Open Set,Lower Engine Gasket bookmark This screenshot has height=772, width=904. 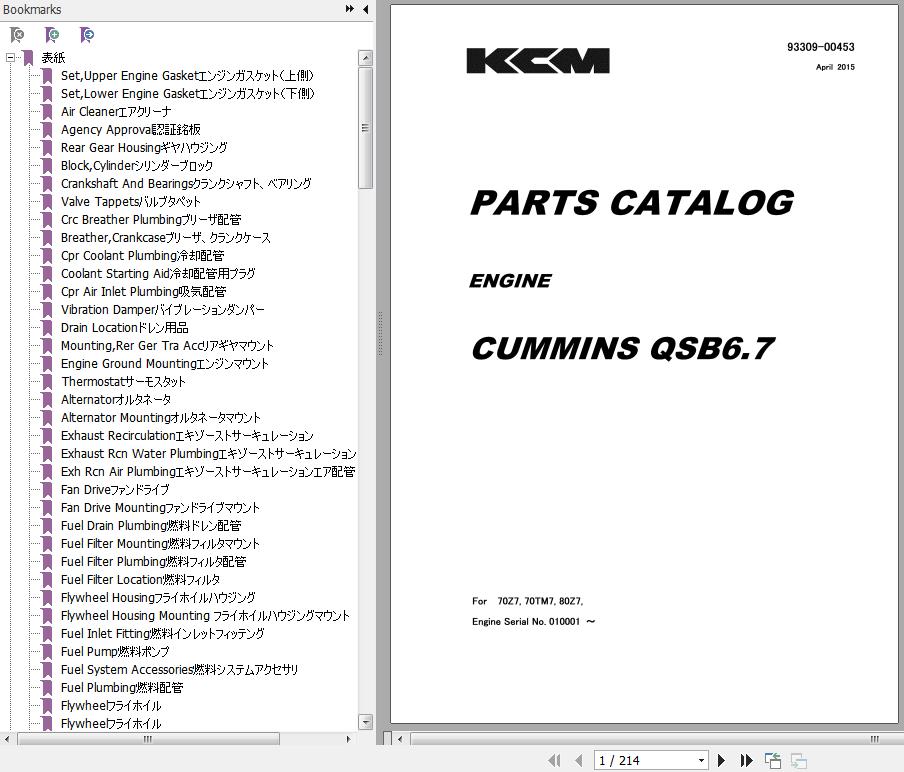pyautogui.click(x=187, y=93)
